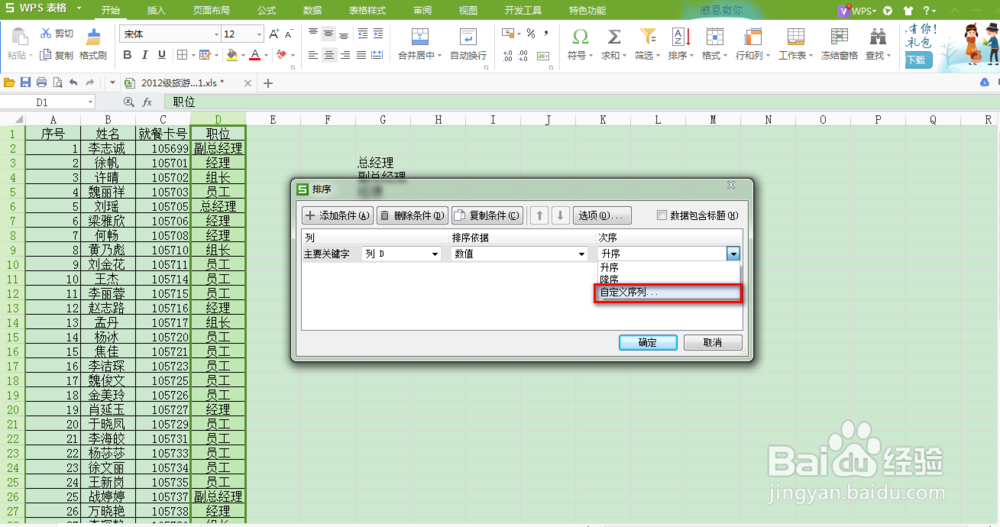Click the Freeze Panes (冻结窗格) icon
The image size is (1000, 527).
839,36
